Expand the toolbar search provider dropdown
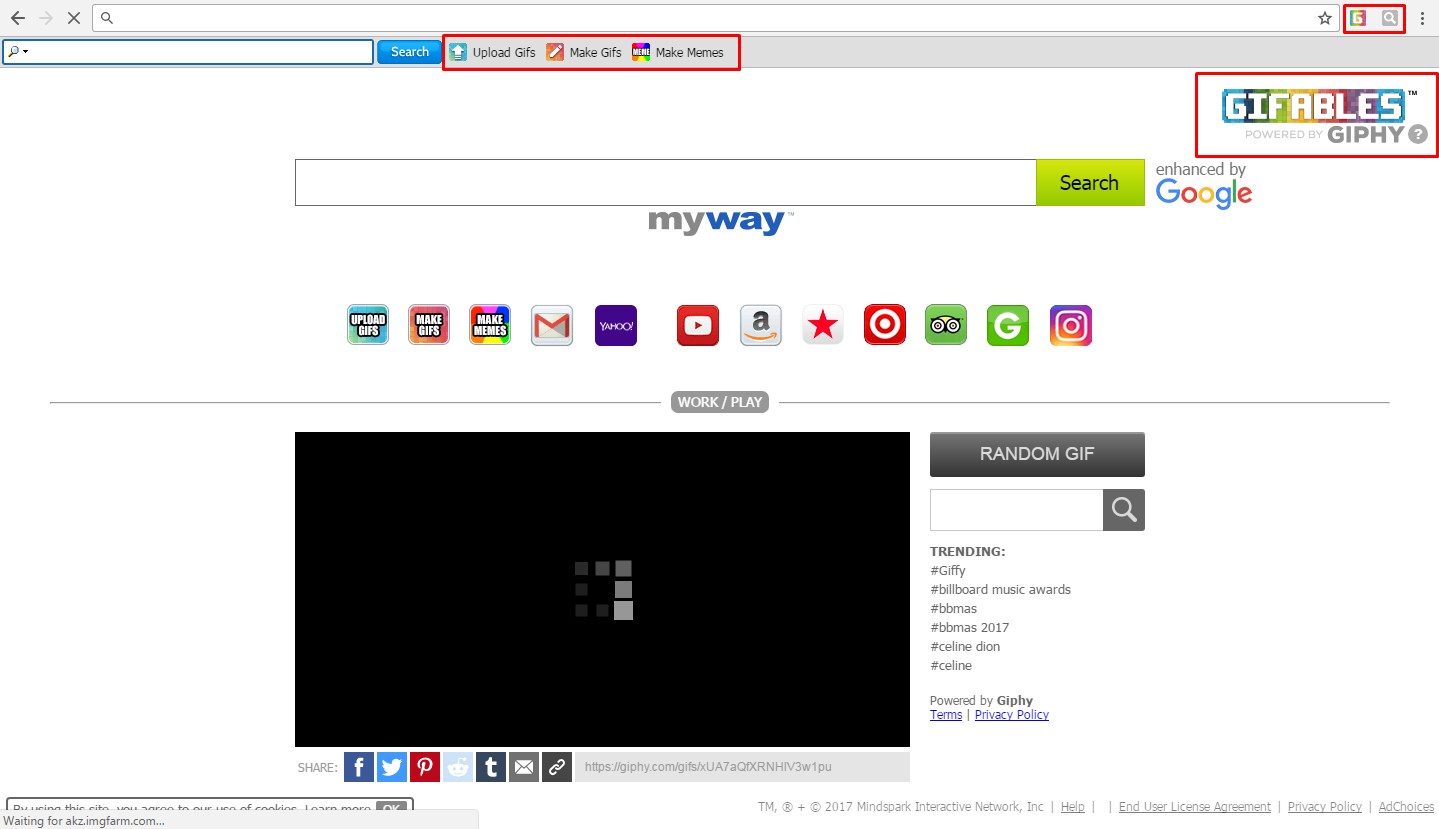 (x=18, y=52)
